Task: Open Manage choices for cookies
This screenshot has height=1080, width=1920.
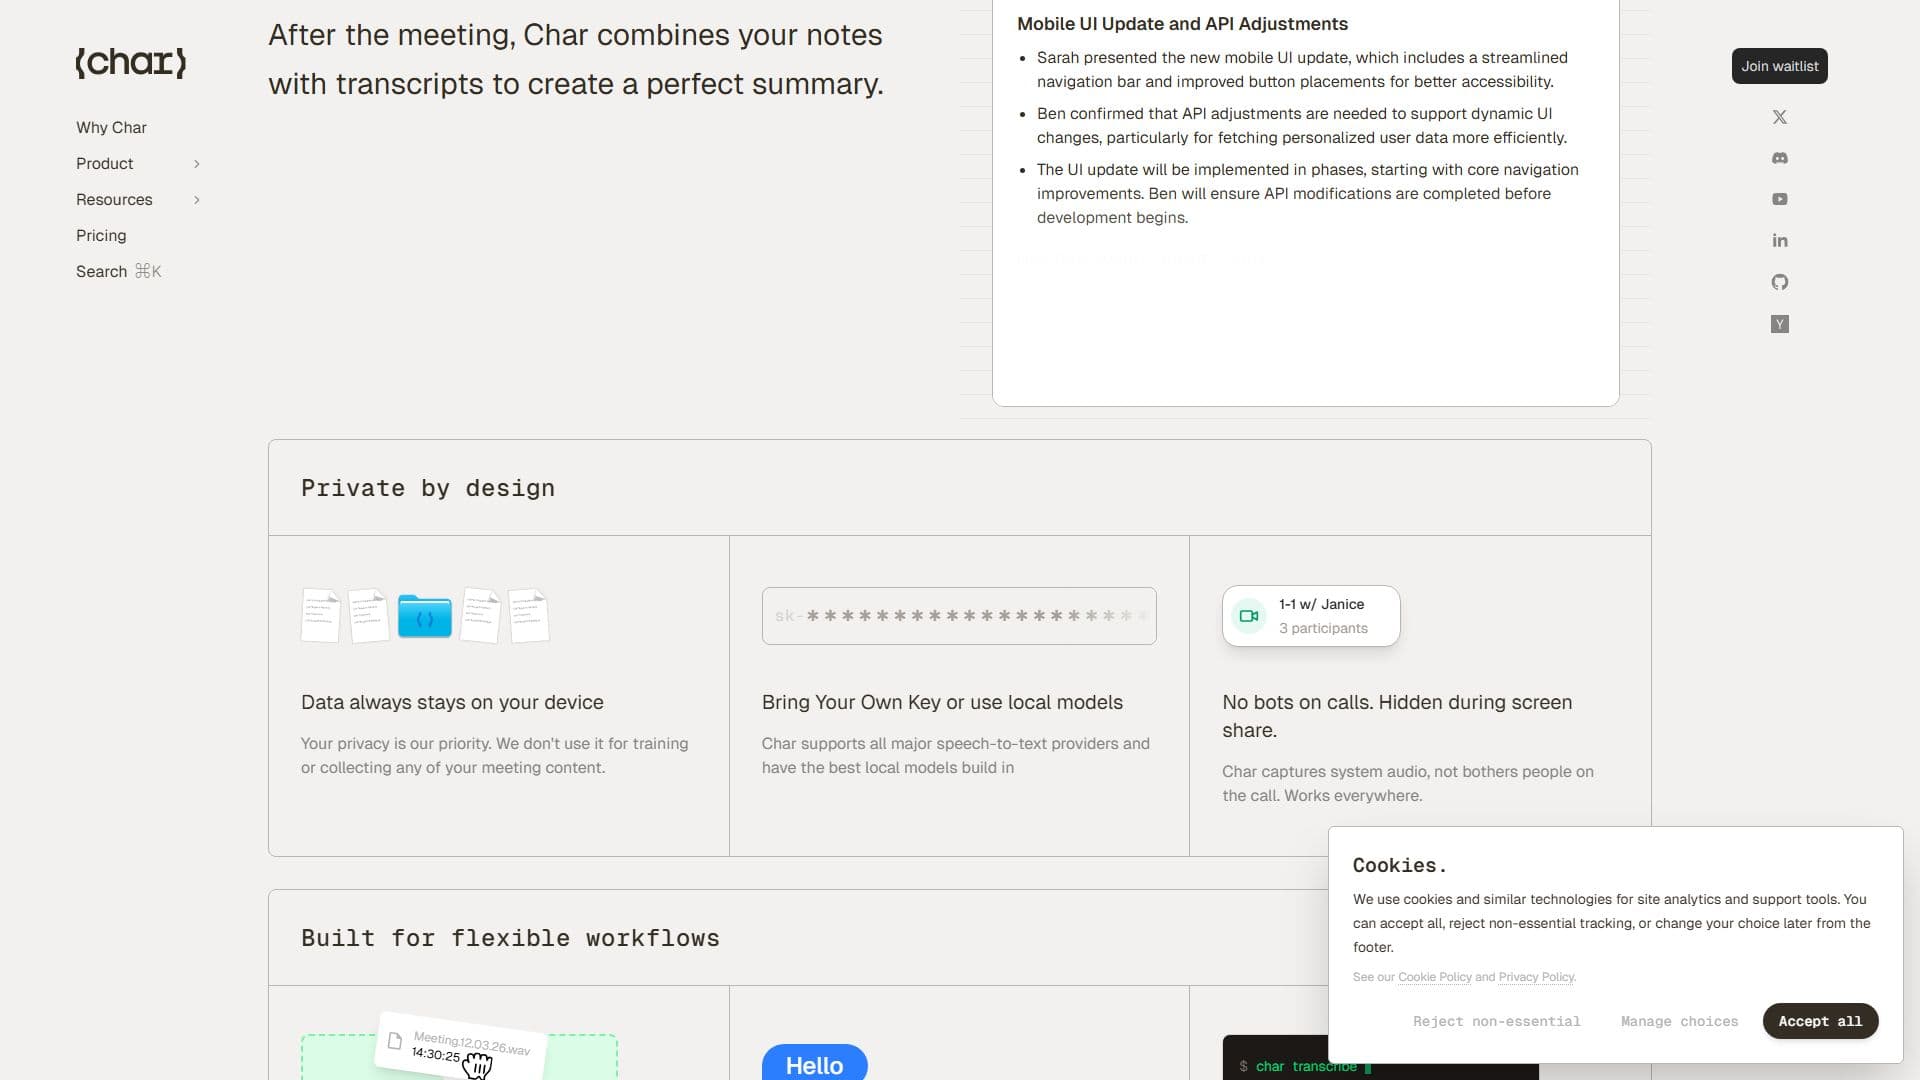Action: tap(1679, 1021)
